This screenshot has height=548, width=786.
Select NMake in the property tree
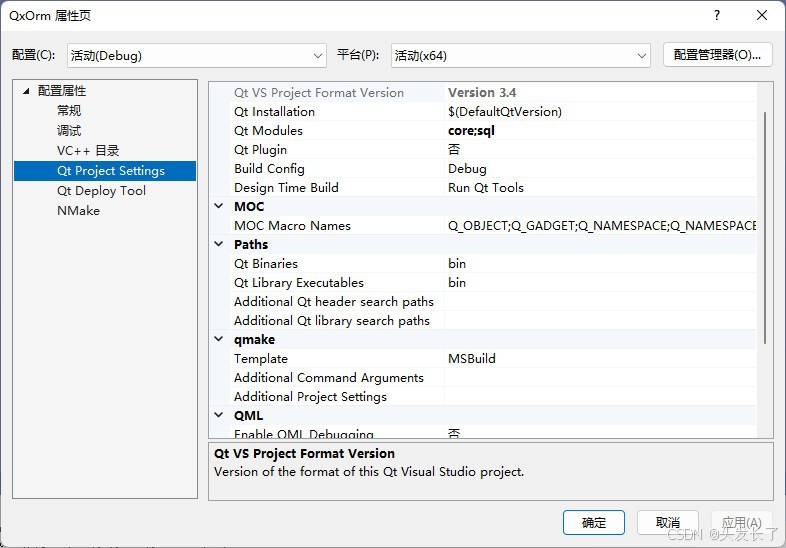point(78,211)
